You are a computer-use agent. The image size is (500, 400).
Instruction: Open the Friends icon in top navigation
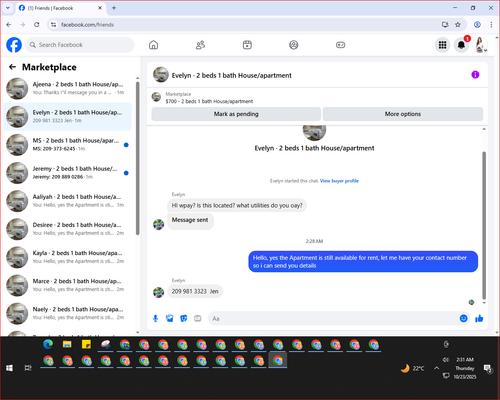coord(200,45)
